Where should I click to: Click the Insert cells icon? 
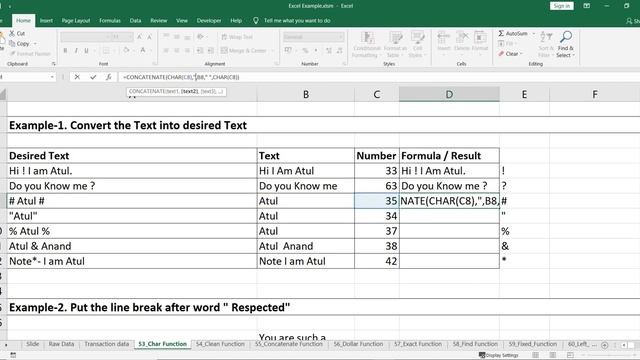click(x=444, y=41)
